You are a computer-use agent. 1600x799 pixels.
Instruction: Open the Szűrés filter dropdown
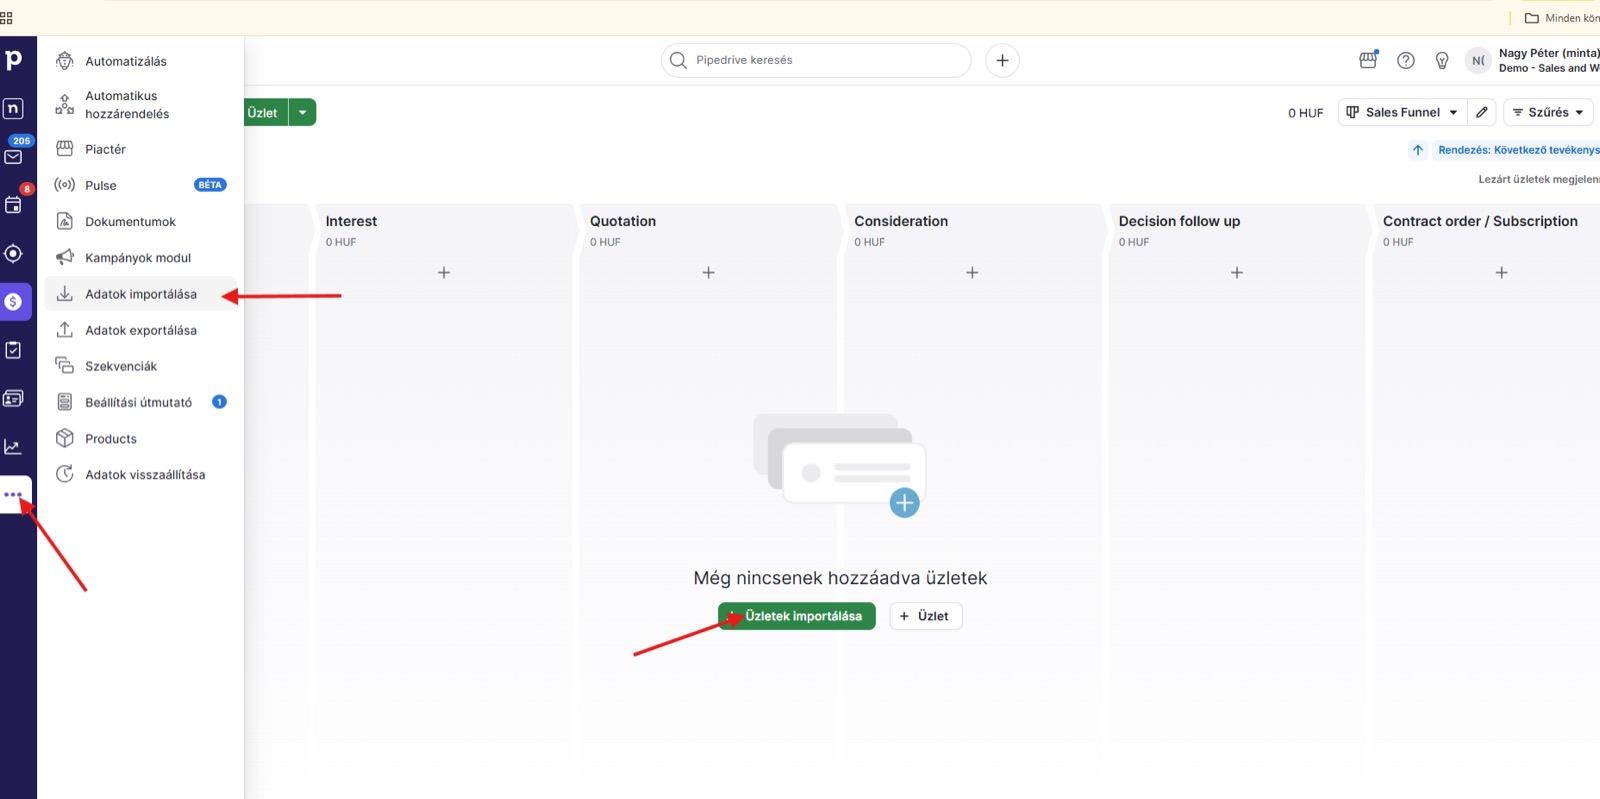[1548, 112]
